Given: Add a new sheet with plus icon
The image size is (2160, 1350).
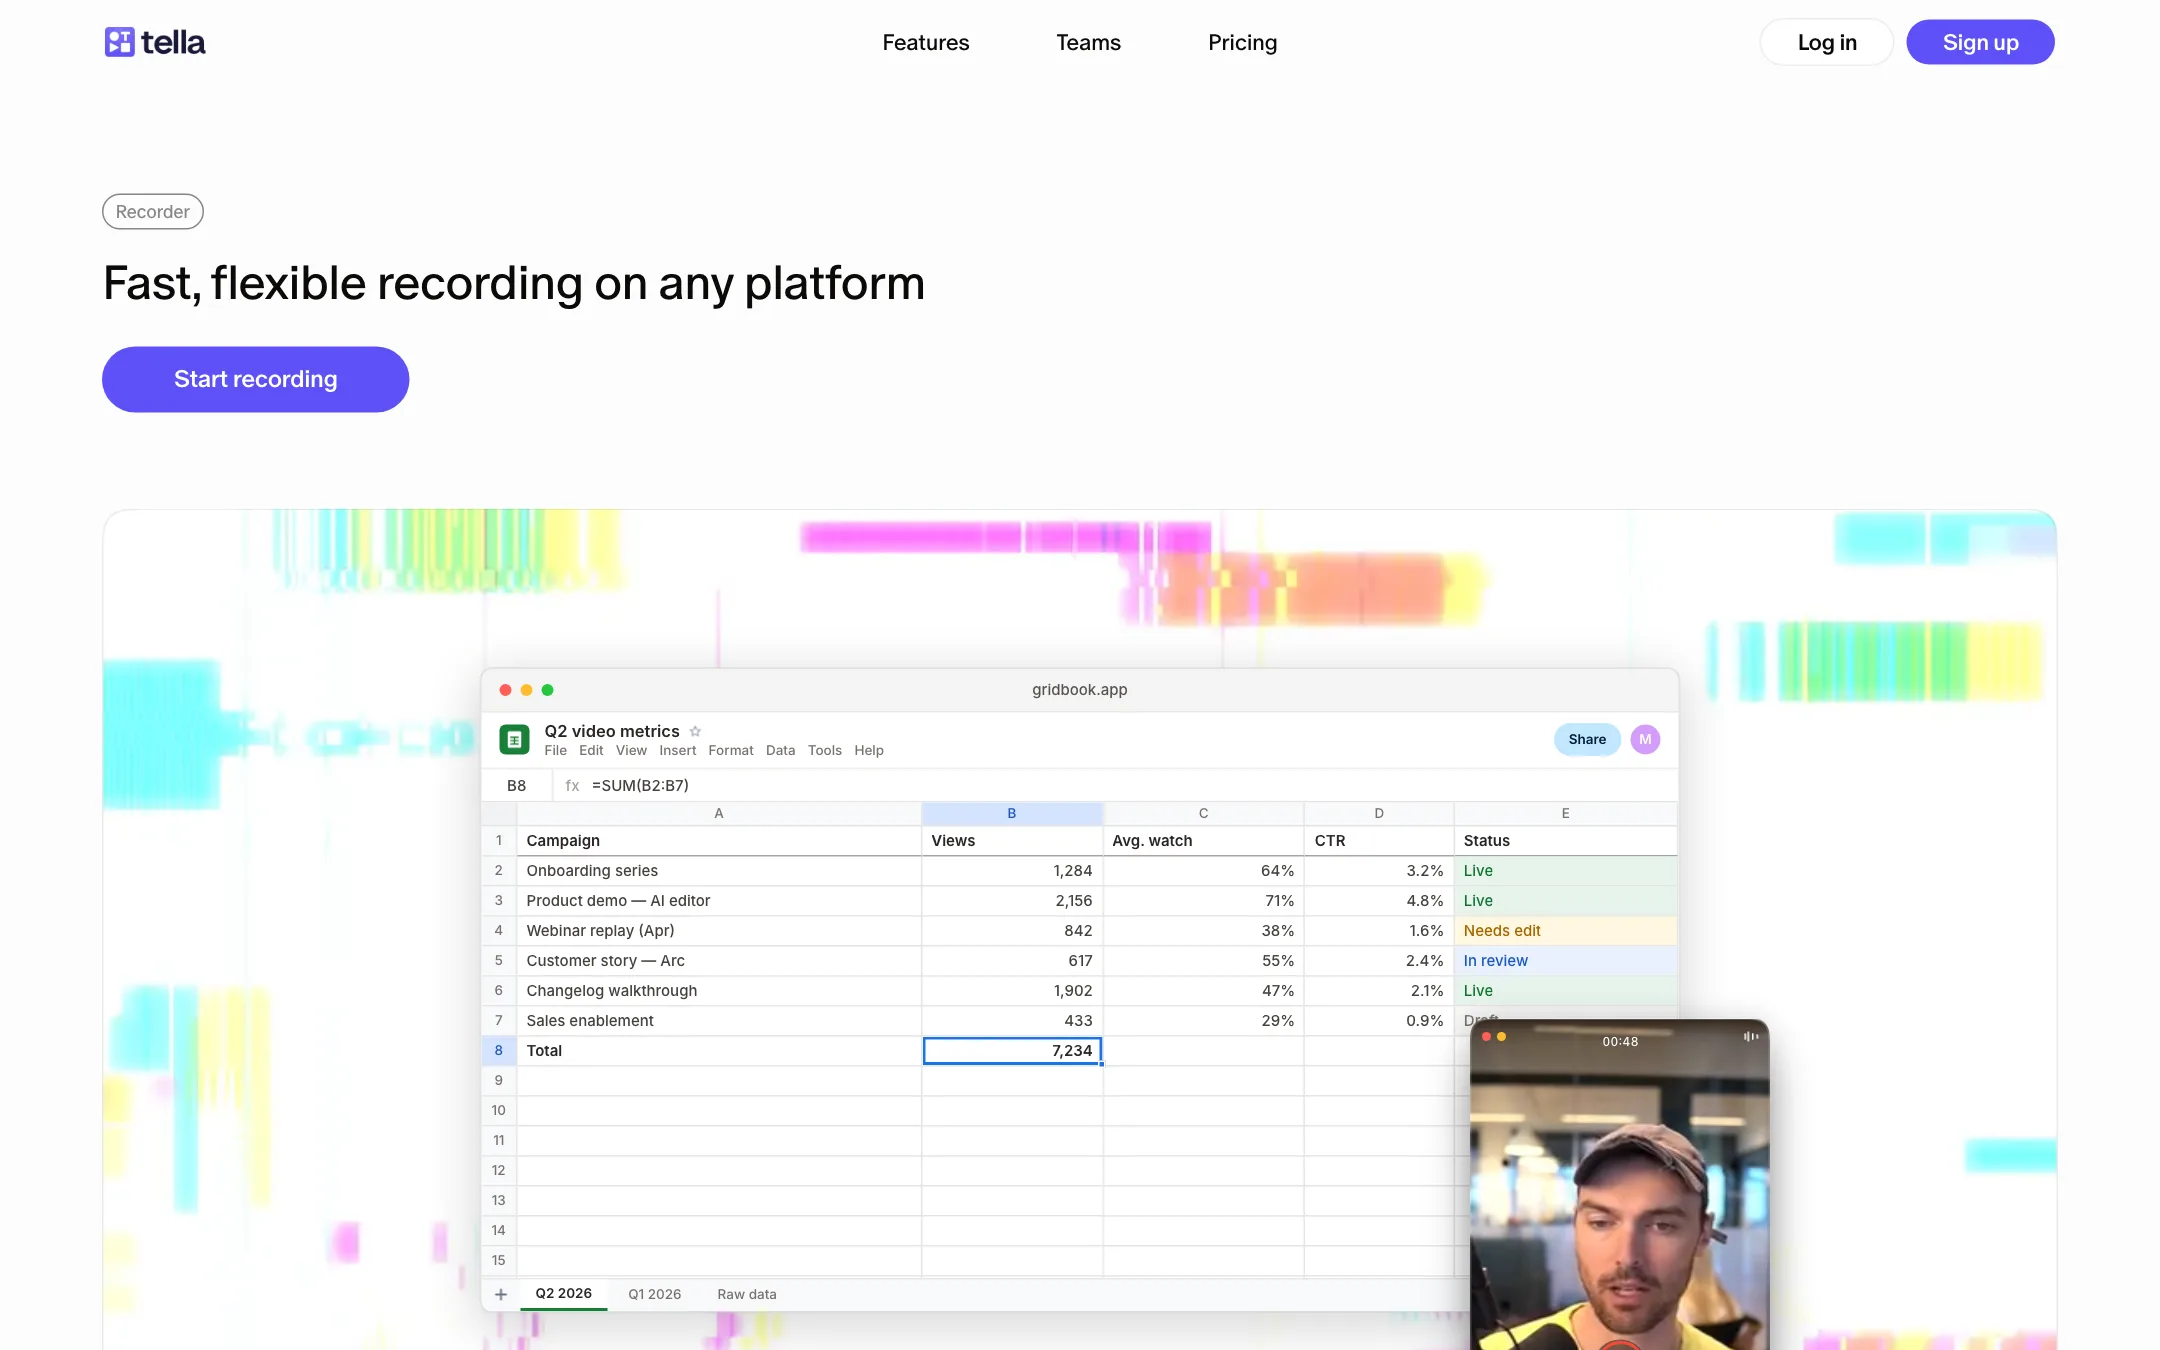Looking at the screenshot, I should [x=501, y=1294].
